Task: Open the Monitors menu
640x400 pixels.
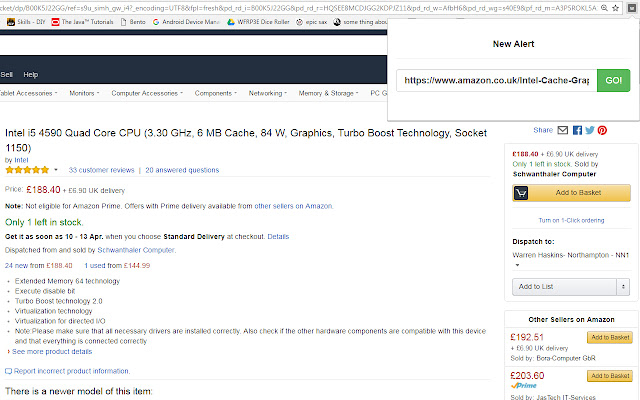Action: pyautogui.click(x=84, y=93)
